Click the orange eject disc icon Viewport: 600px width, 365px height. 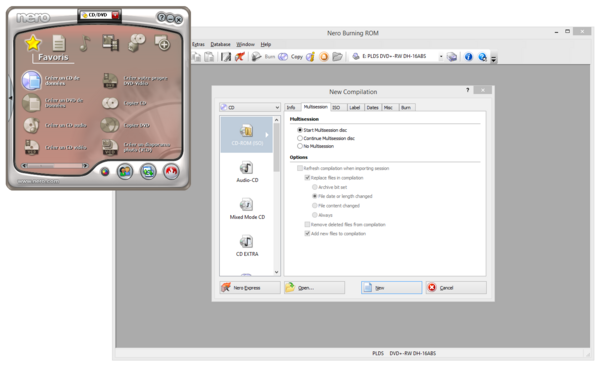point(324,57)
